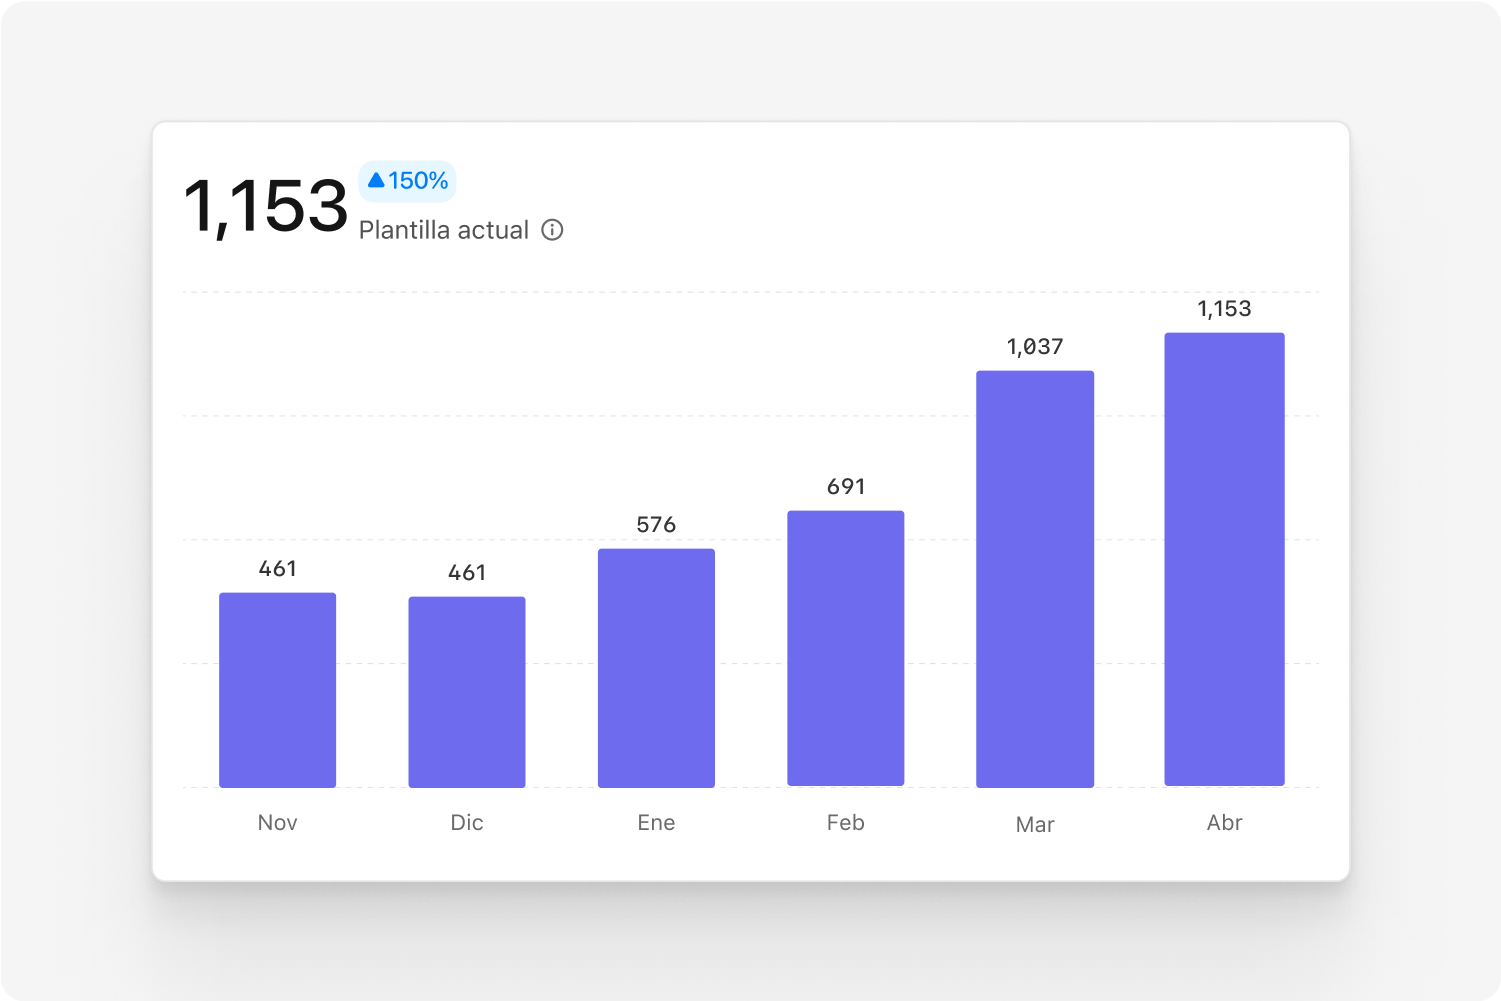This screenshot has height=1001, width=1501.
Task: Select the Nov bar in the chart
Action: click(x=277, y=690)
